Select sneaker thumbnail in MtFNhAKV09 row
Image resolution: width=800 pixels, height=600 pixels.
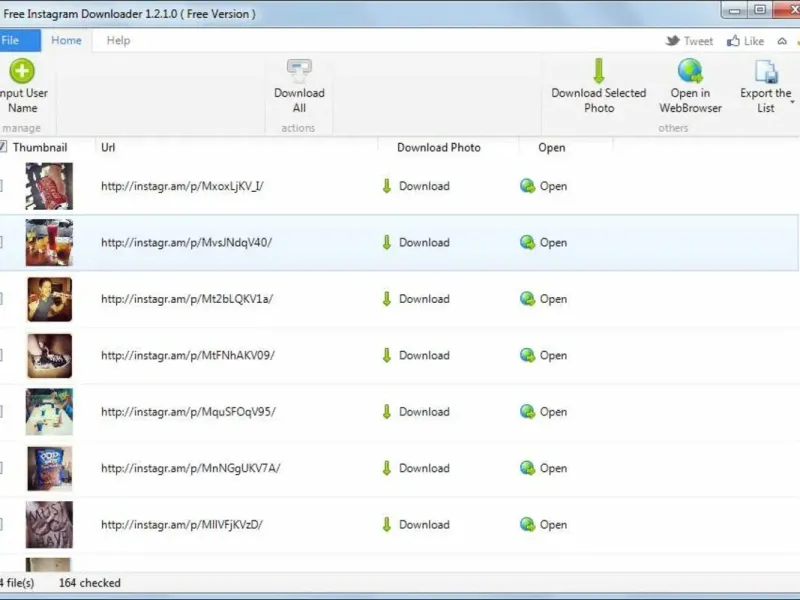49,356
